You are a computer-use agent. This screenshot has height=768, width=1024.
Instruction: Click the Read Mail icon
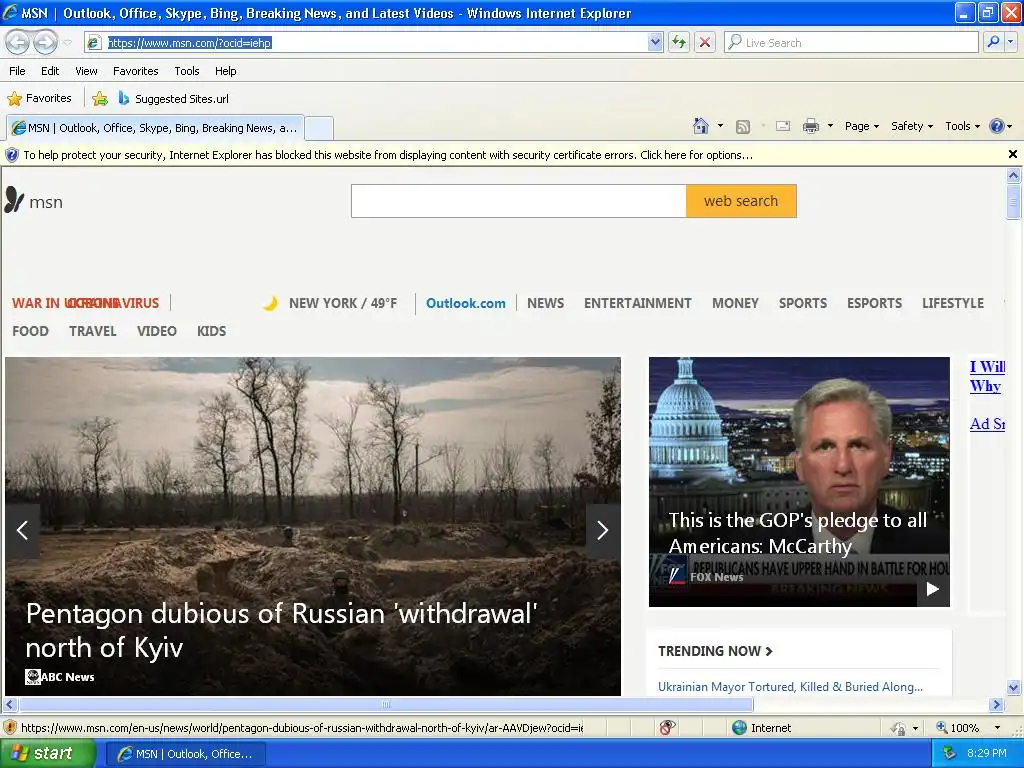[x=783, y=126]
